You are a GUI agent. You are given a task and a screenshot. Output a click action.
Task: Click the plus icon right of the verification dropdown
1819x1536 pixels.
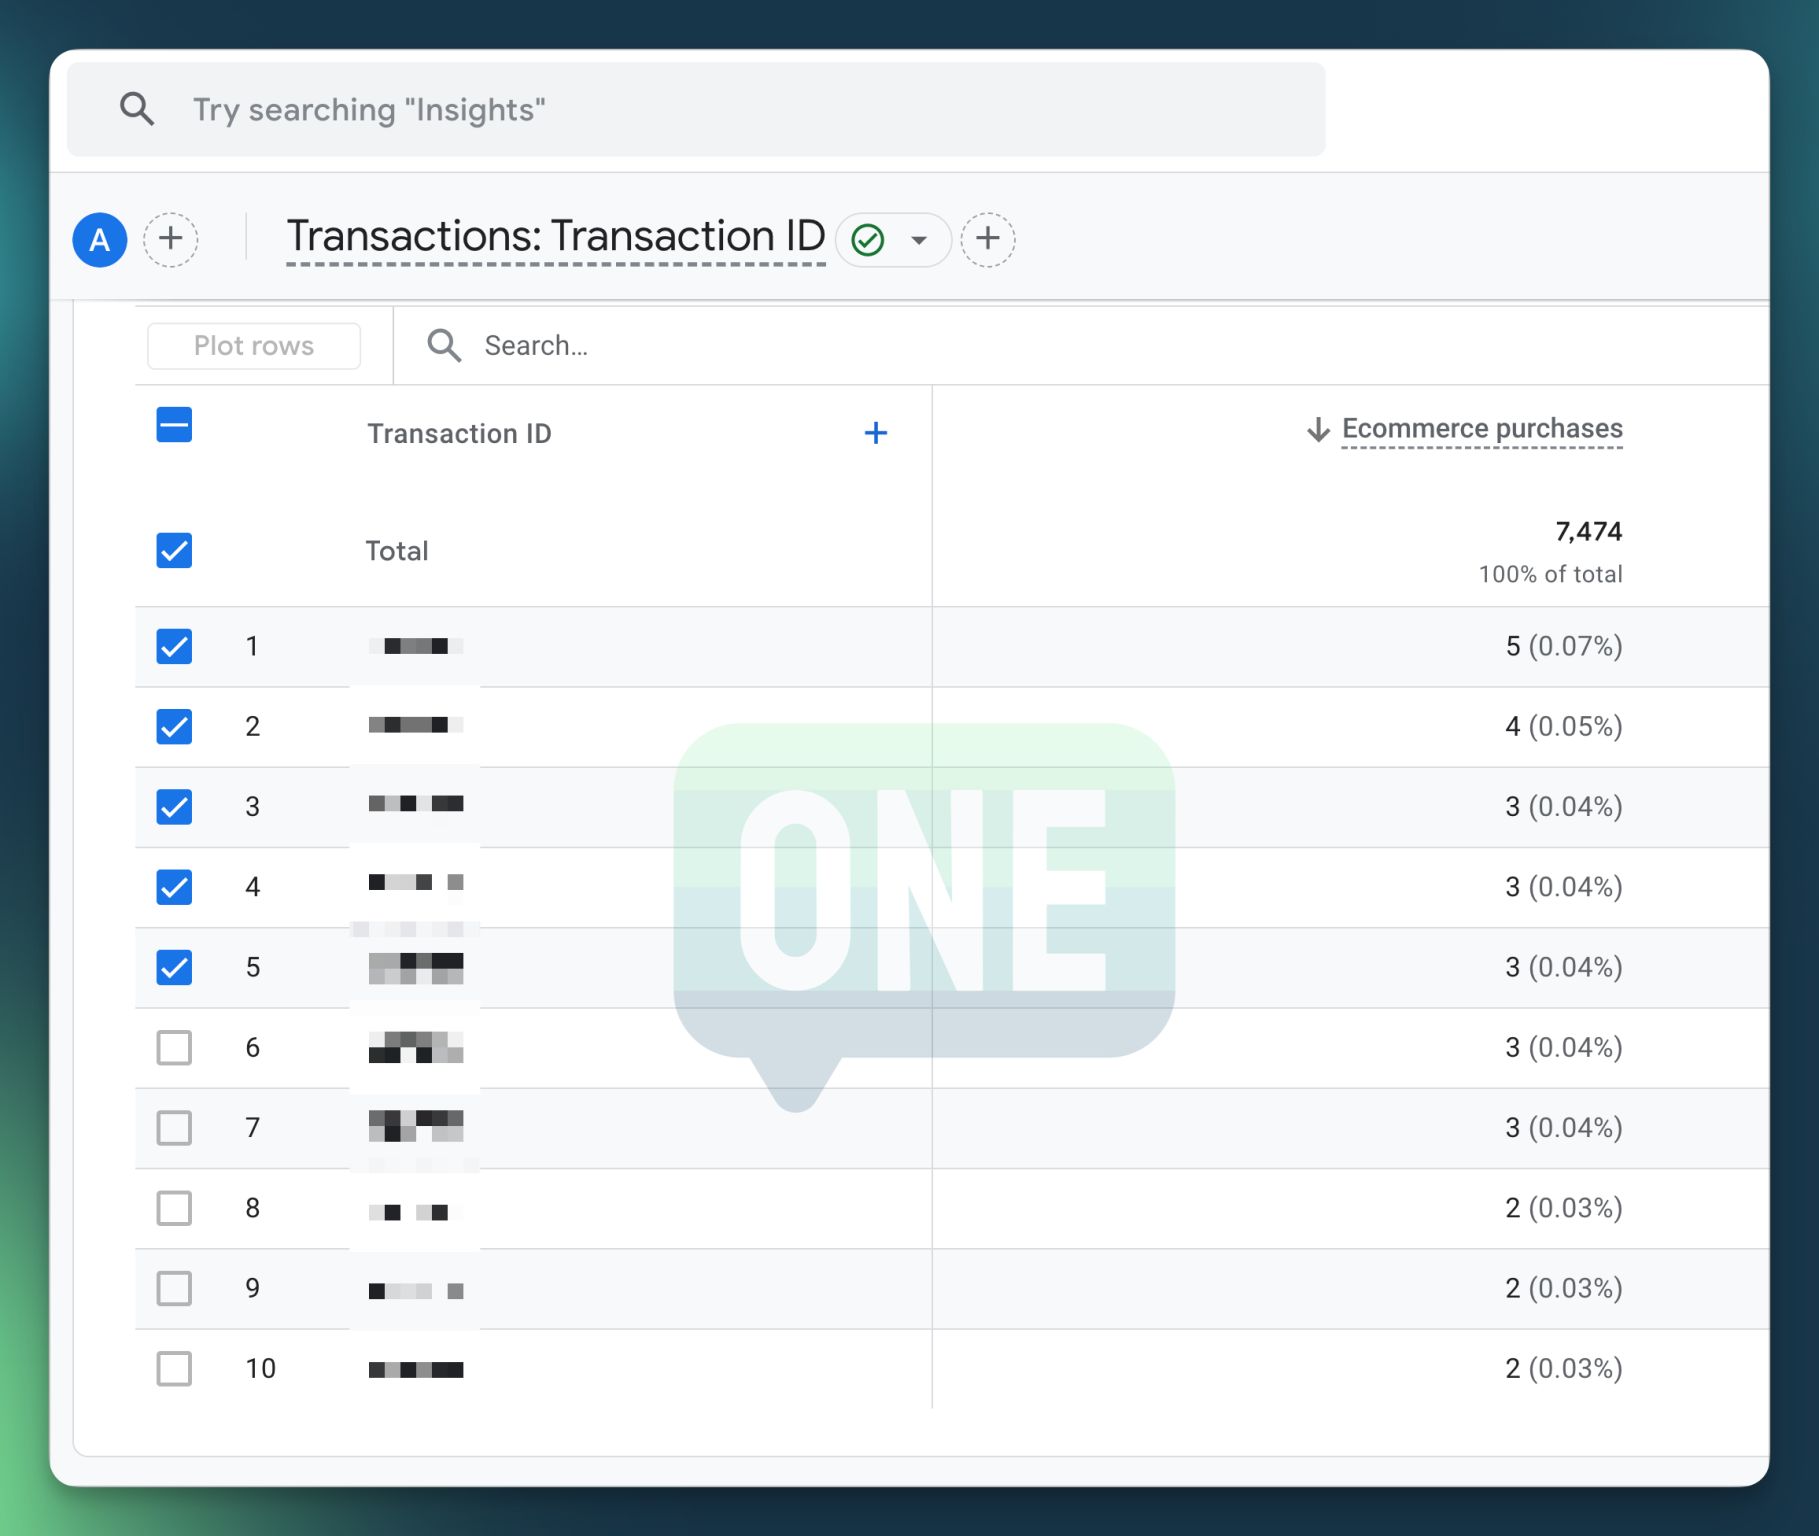[x=988, y=239]
